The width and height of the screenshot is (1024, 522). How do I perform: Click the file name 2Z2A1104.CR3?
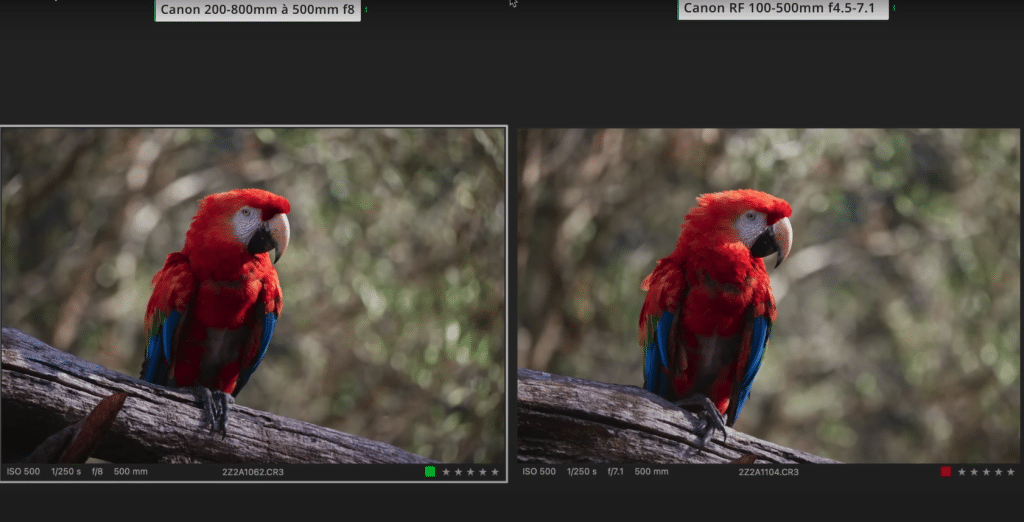tap(769, 472)
